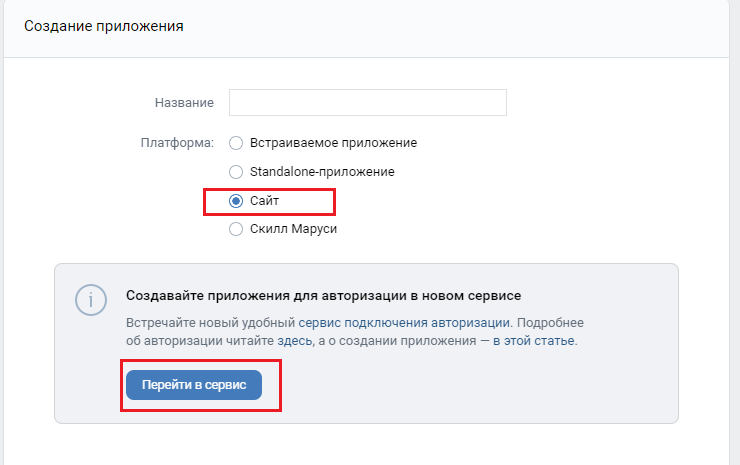
Task: Select the Сайт platform radio button
Action: tap(236, 201)
